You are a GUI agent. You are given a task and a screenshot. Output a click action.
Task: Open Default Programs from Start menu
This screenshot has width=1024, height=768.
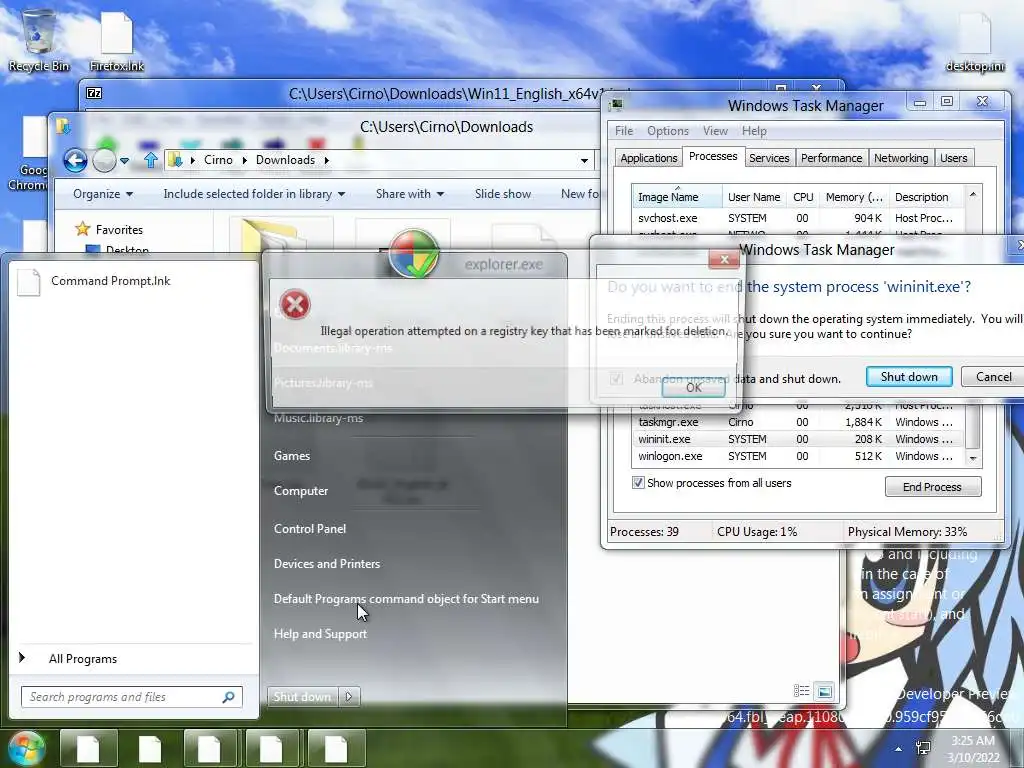point(406,599)
